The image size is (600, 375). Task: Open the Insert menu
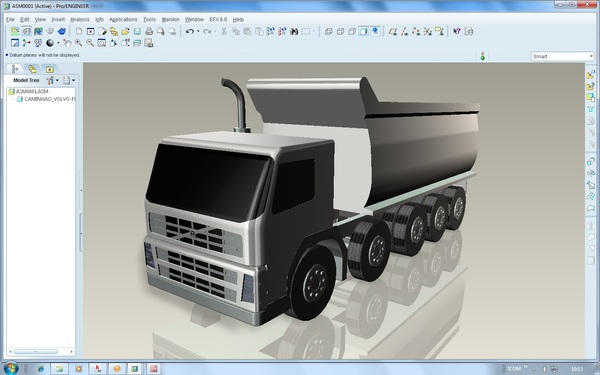58,20
